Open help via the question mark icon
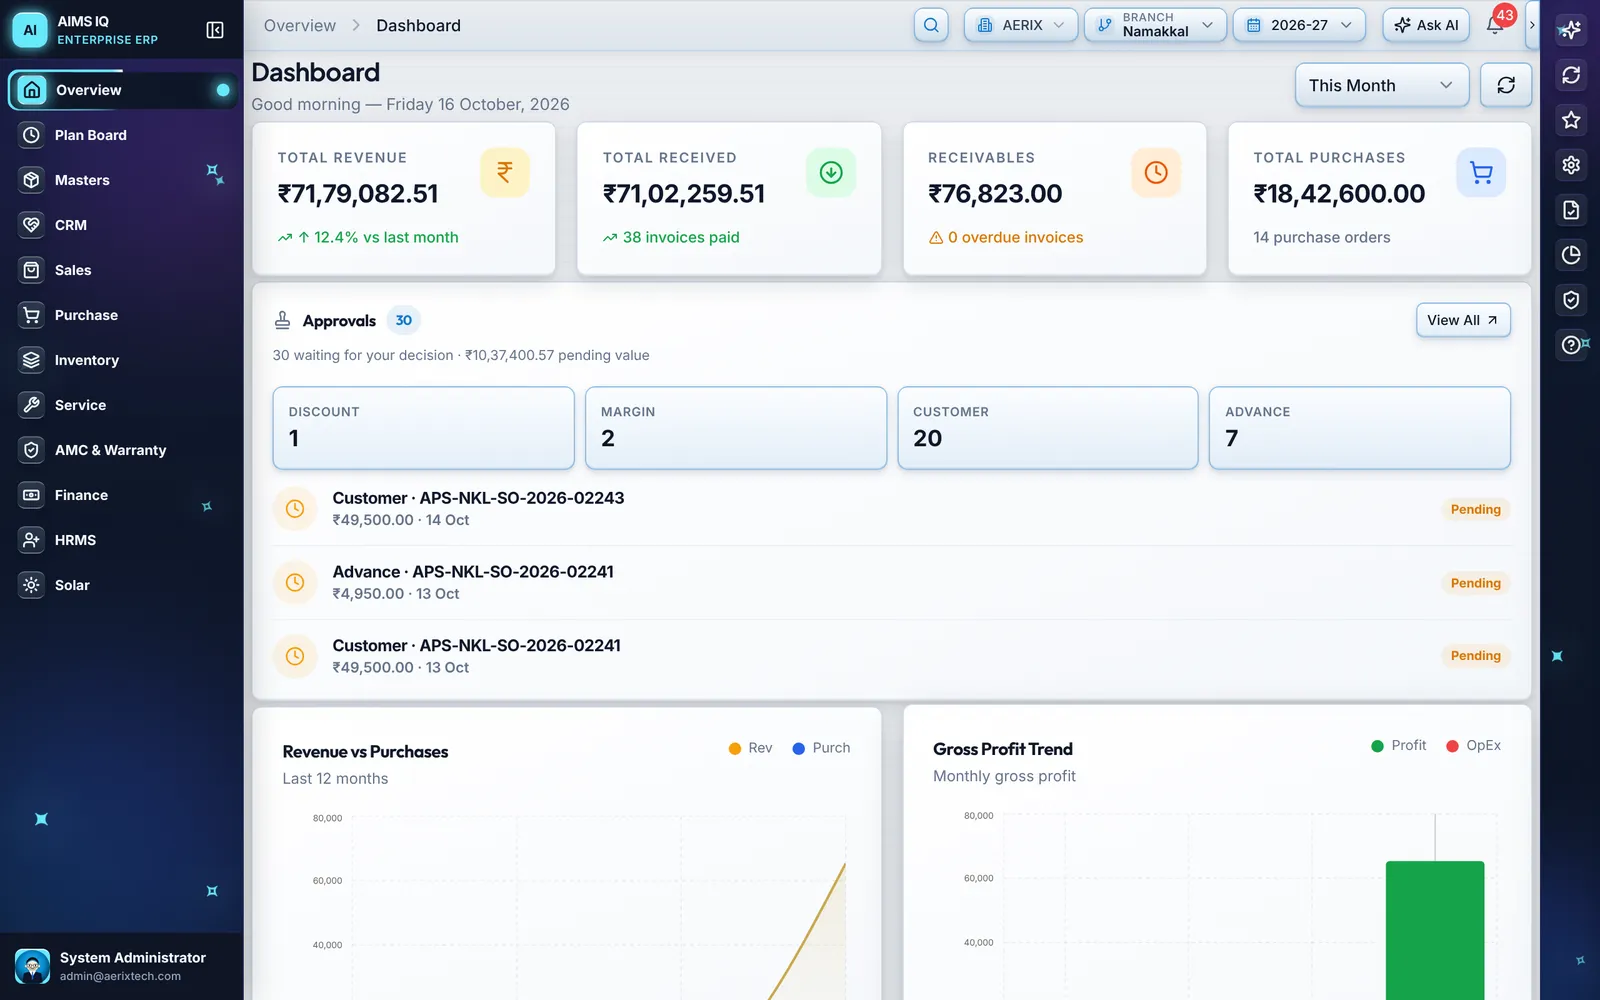 1571,345
